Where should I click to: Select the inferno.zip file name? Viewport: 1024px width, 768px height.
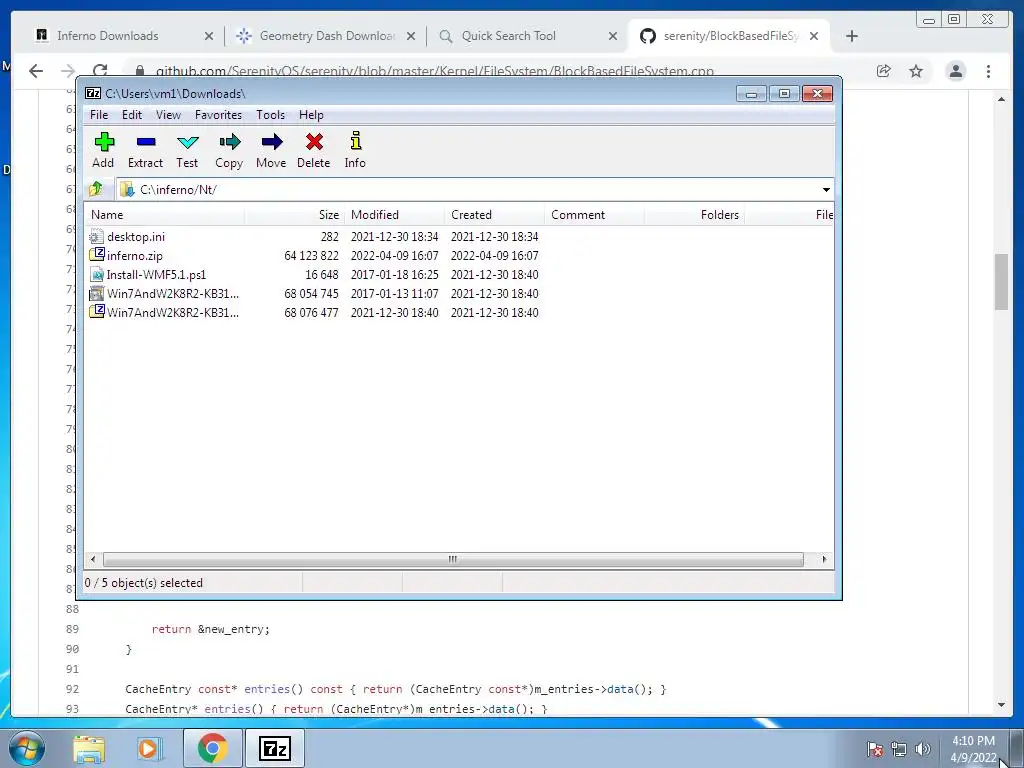pyautogui.click(x=135, y=255)
